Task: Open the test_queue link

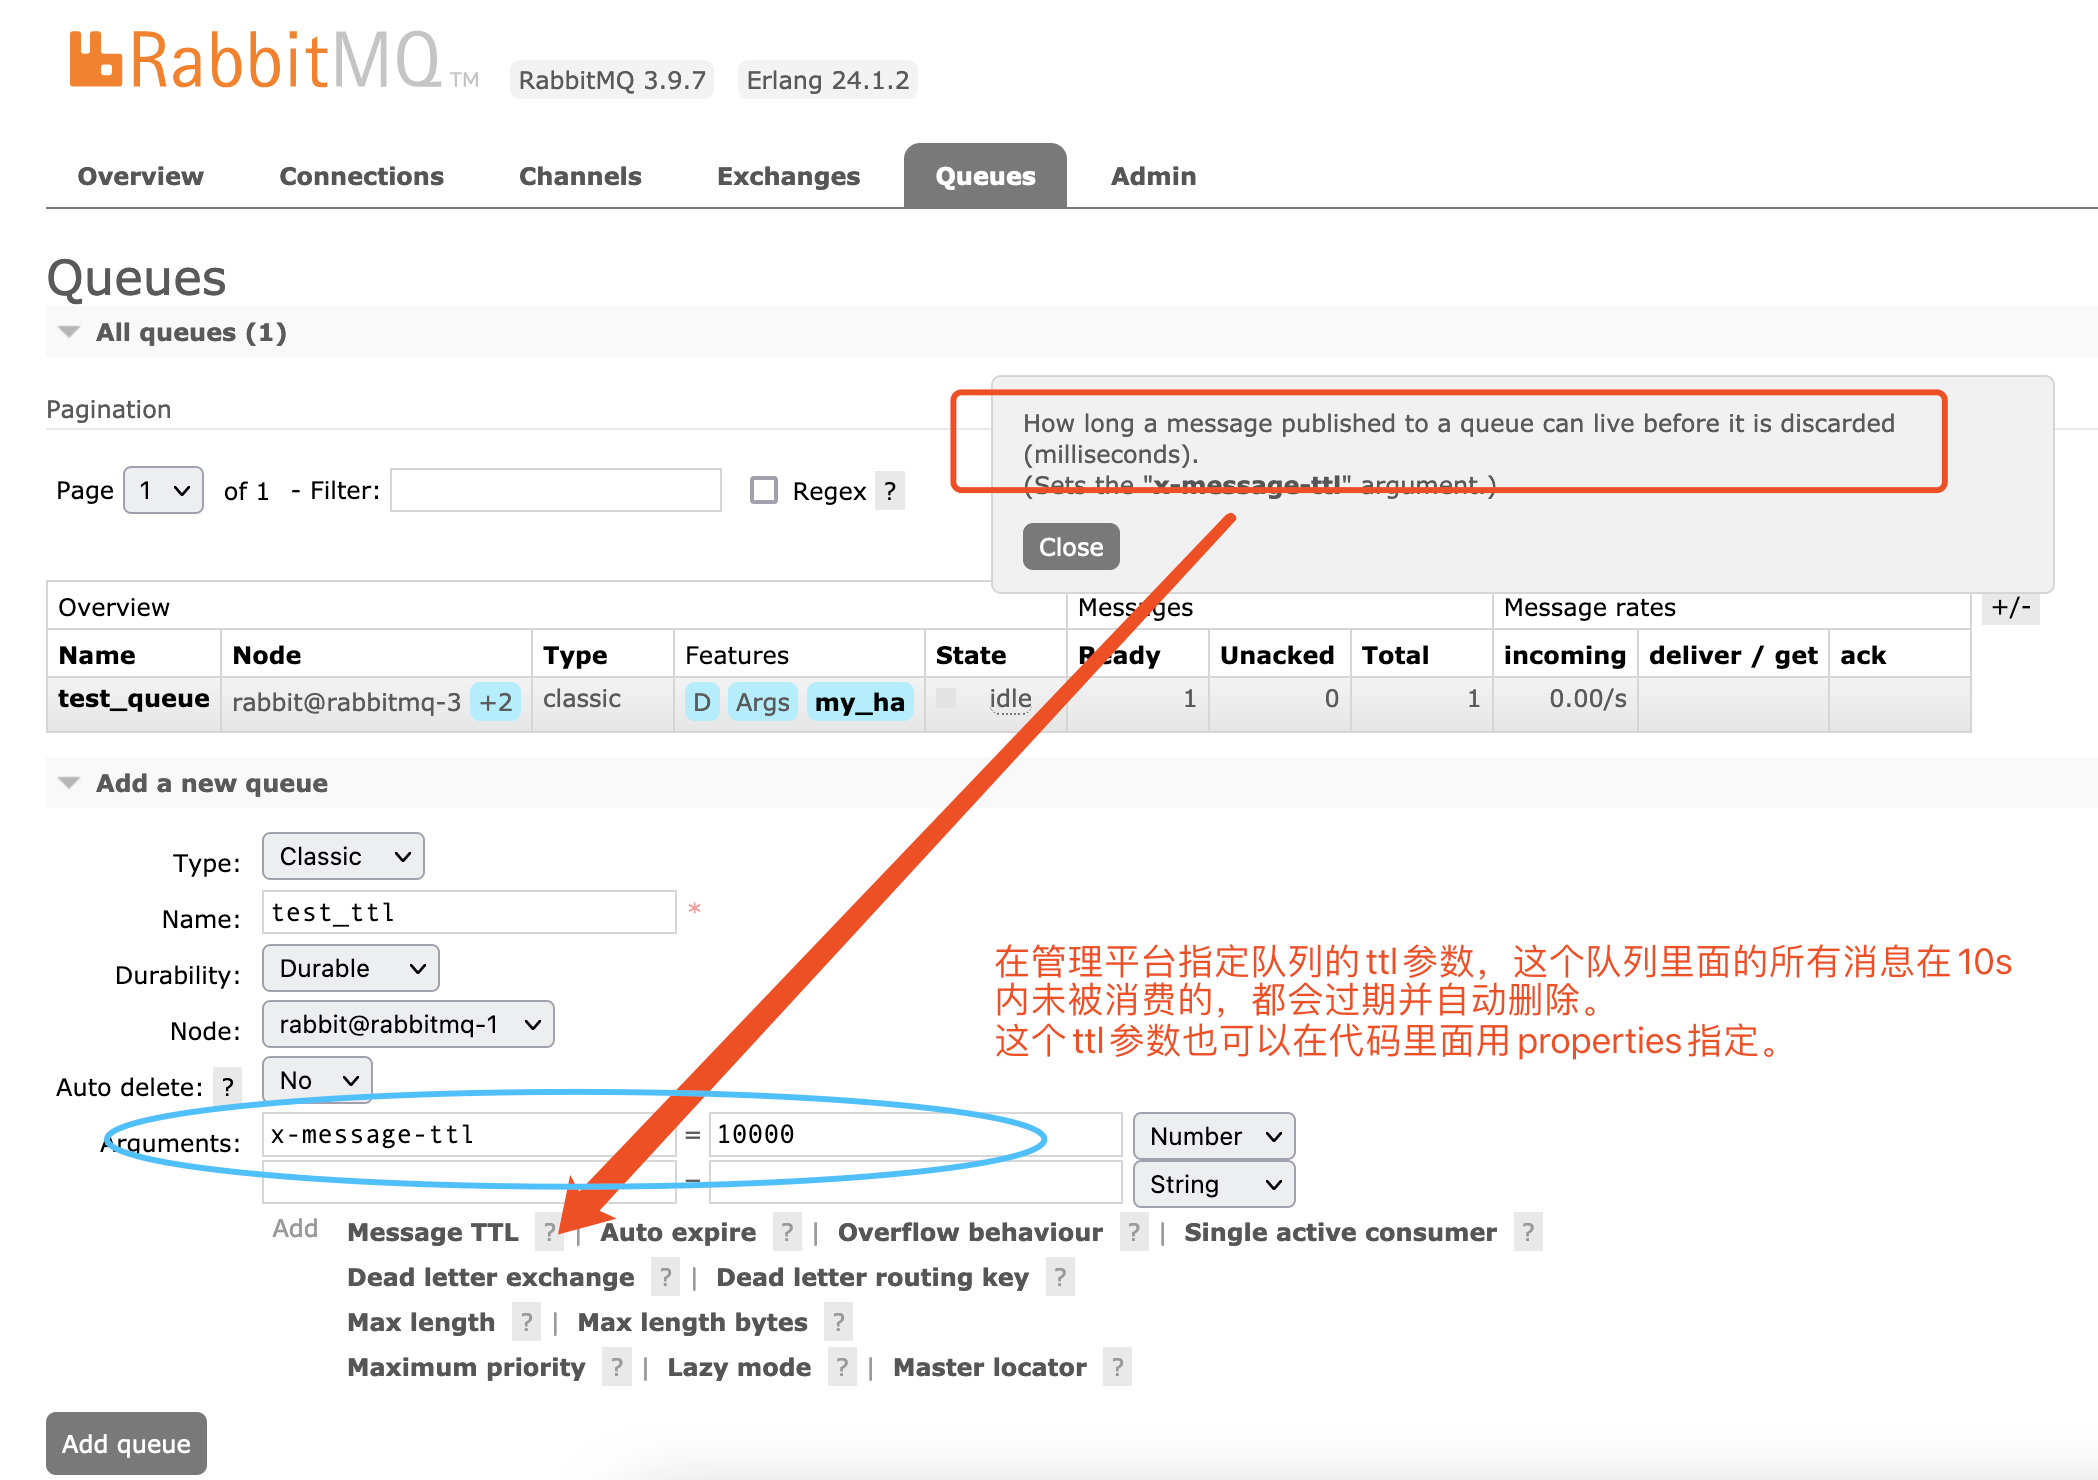Action: [x=134, y=699]
